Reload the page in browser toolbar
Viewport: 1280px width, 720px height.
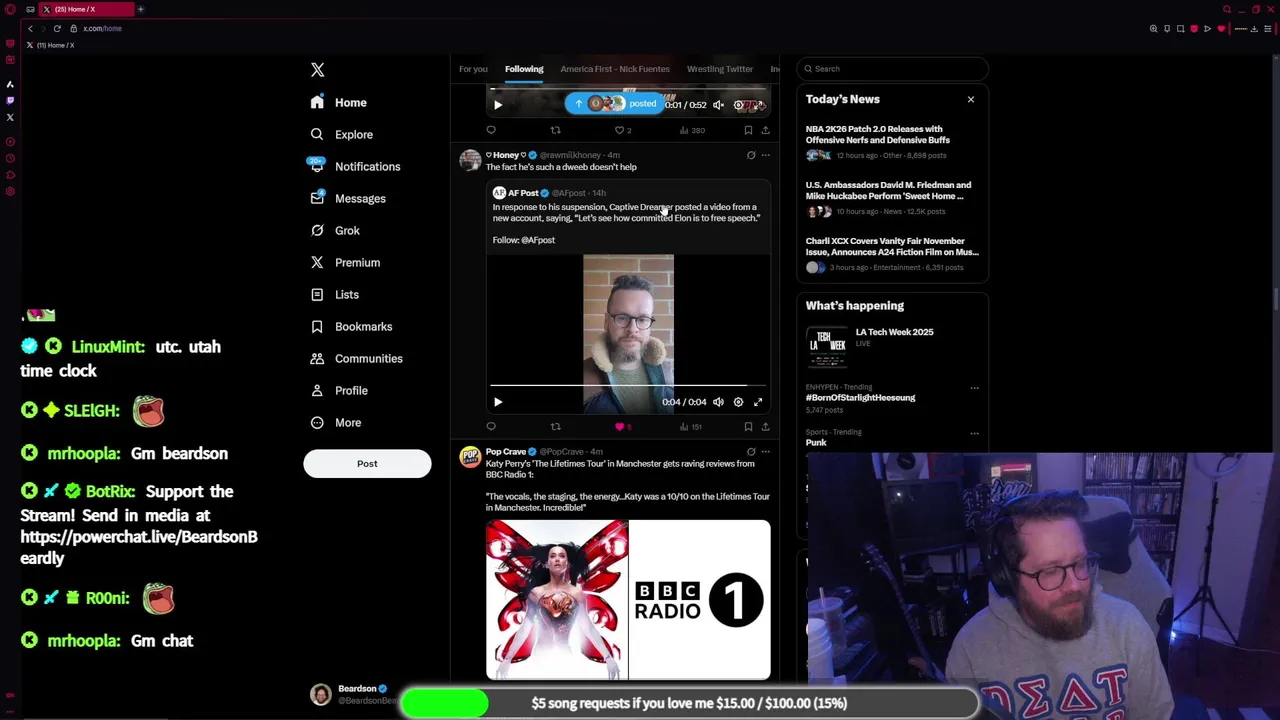point(57,28)
